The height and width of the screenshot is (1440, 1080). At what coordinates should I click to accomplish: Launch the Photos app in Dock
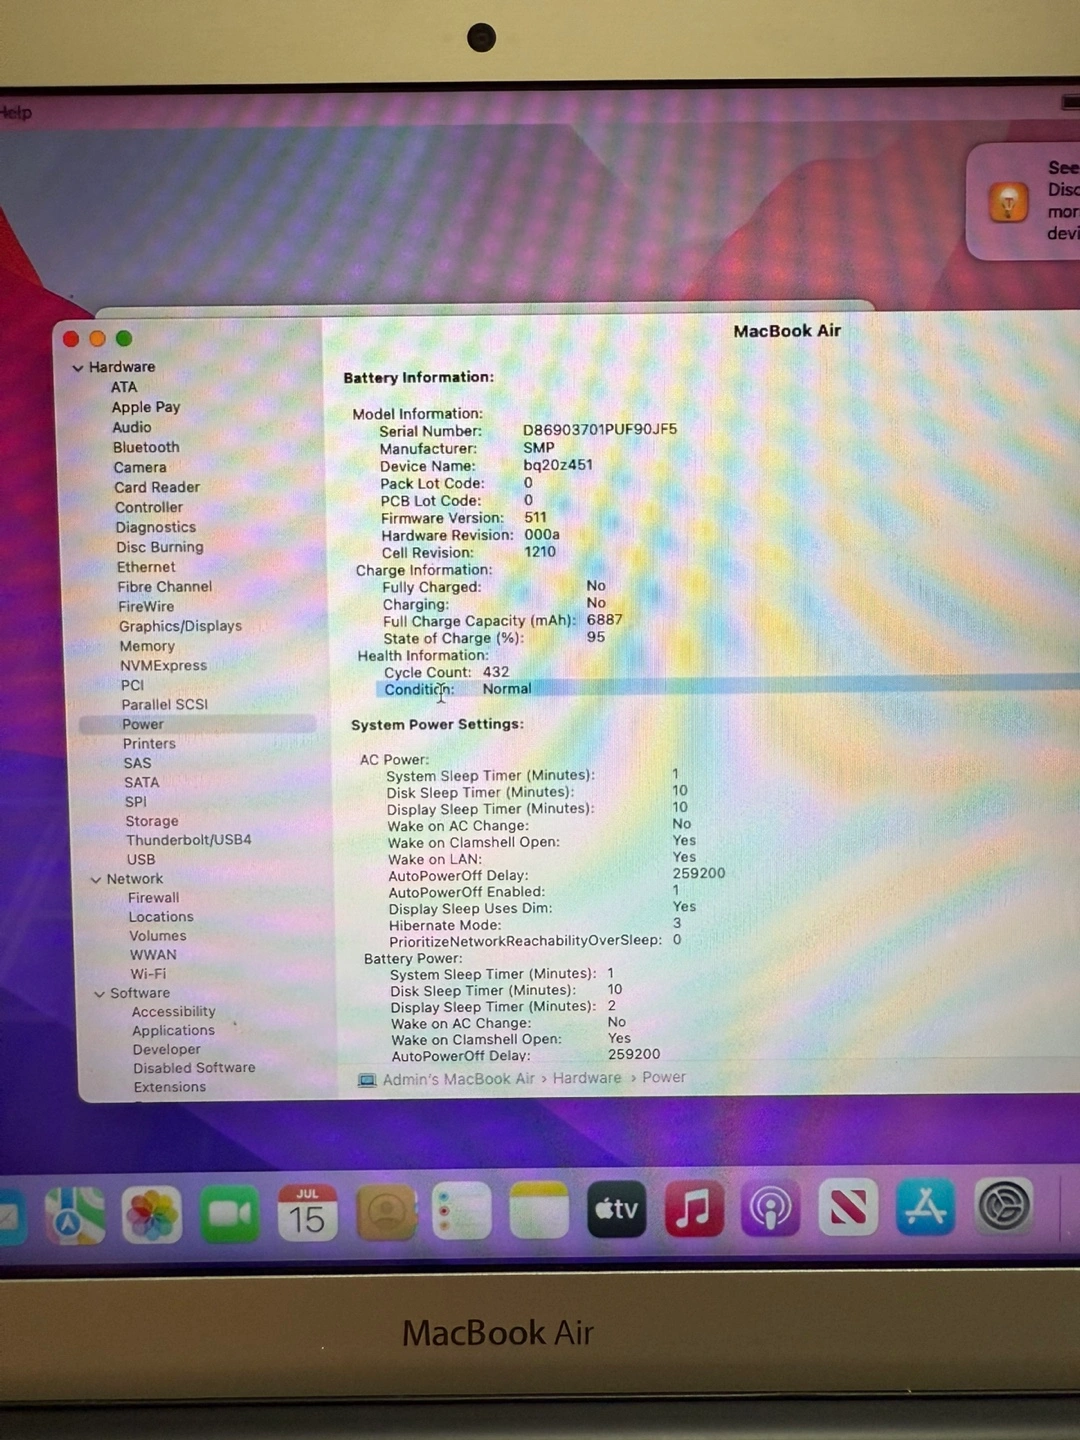pos(152,1214)
